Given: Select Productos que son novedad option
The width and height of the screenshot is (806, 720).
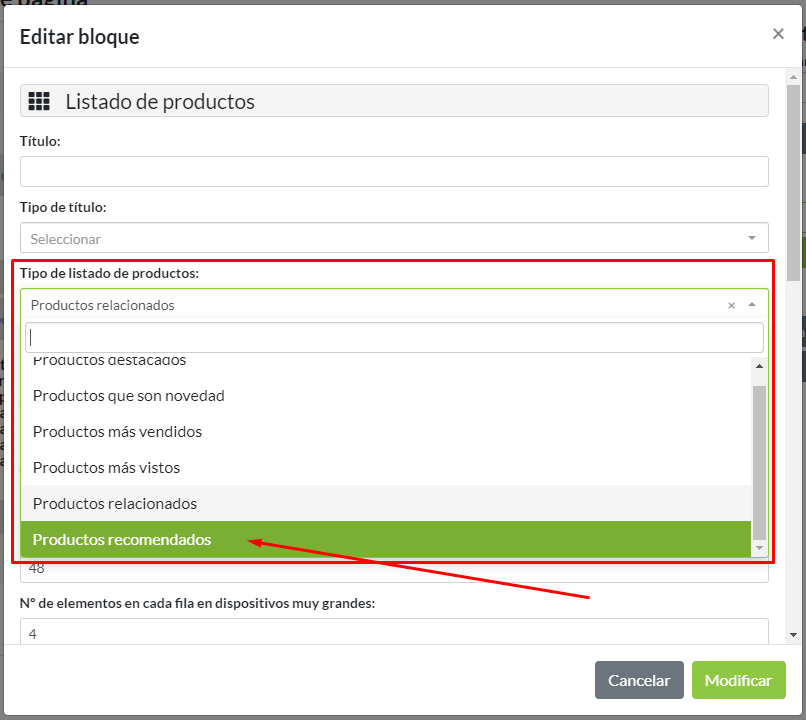Looking at the screenshot, I should point(128,396).
